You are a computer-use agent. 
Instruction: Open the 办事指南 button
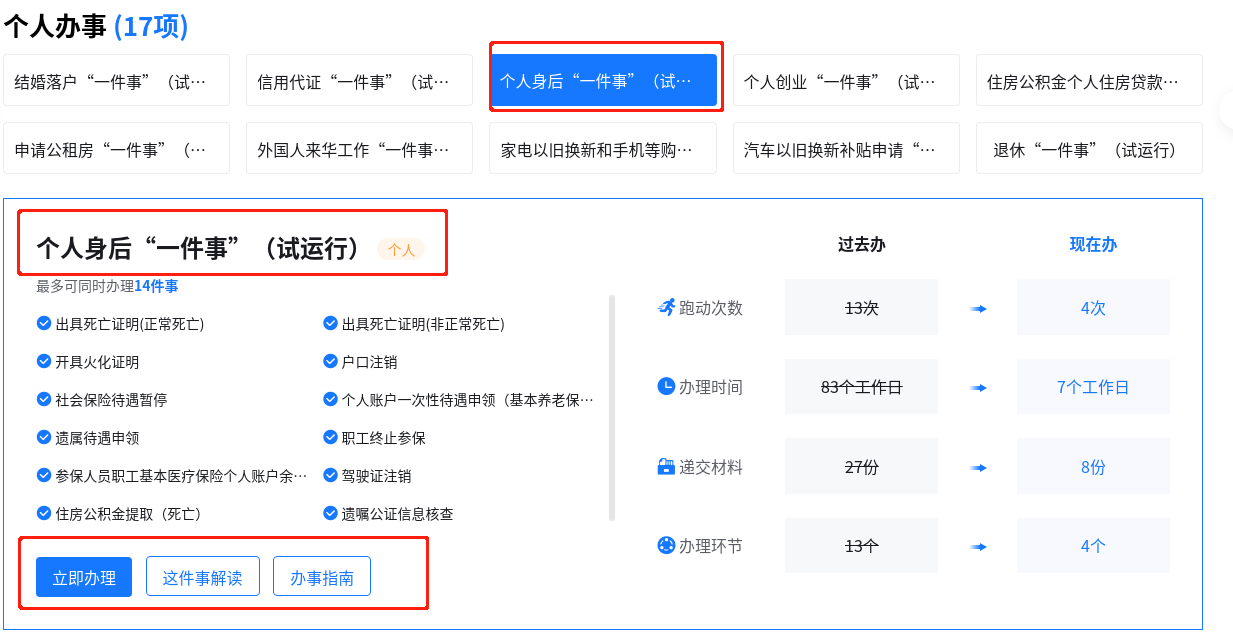[321, 577]
